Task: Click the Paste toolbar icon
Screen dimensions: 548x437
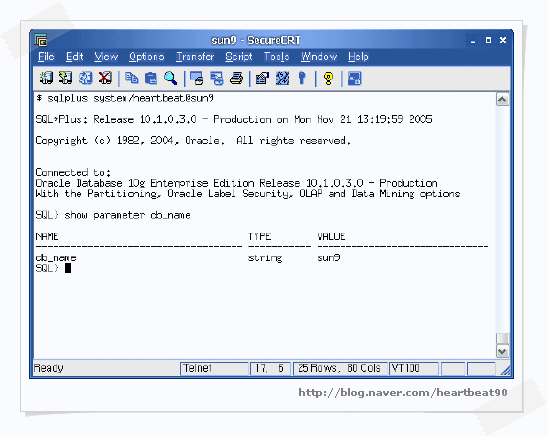Action: pyautogui.click(x=151, y=78)
